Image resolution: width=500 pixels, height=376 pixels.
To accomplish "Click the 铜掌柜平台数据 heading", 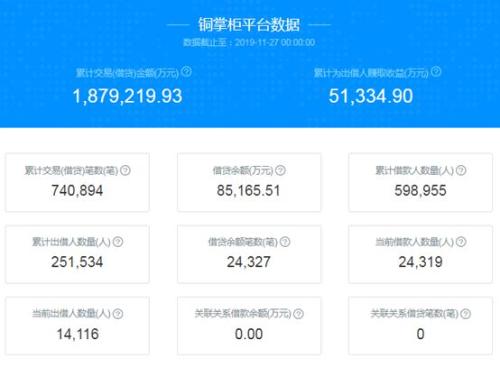I will 249,25.
